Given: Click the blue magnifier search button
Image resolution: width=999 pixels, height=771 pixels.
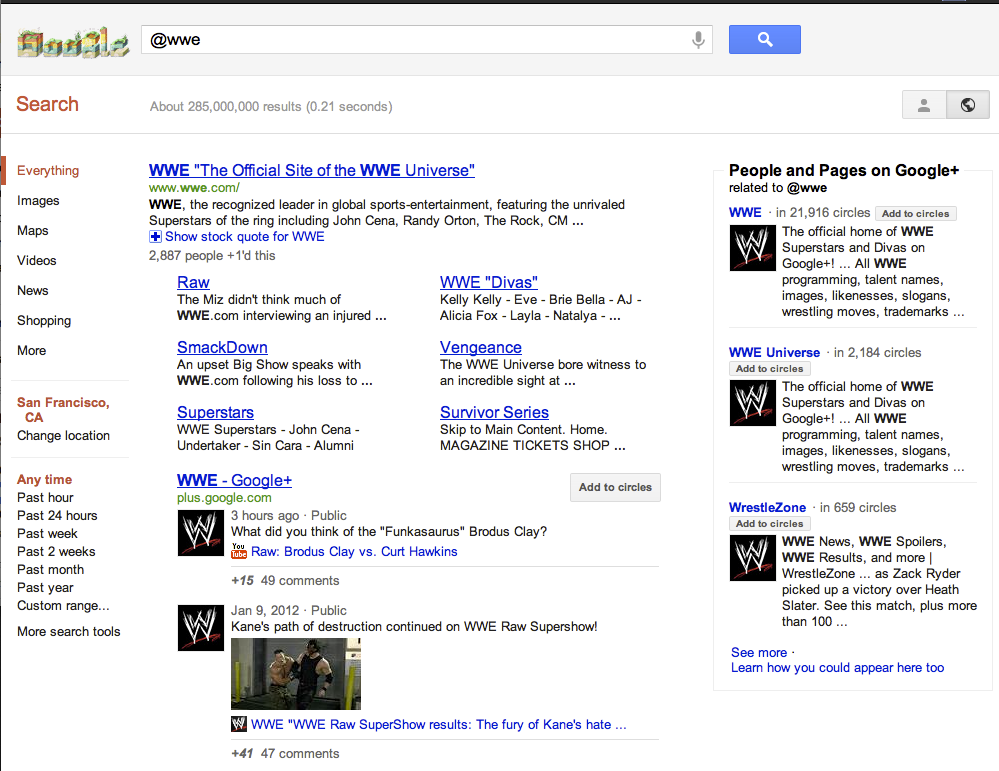Looking at the screenshot, I should 765,40.
